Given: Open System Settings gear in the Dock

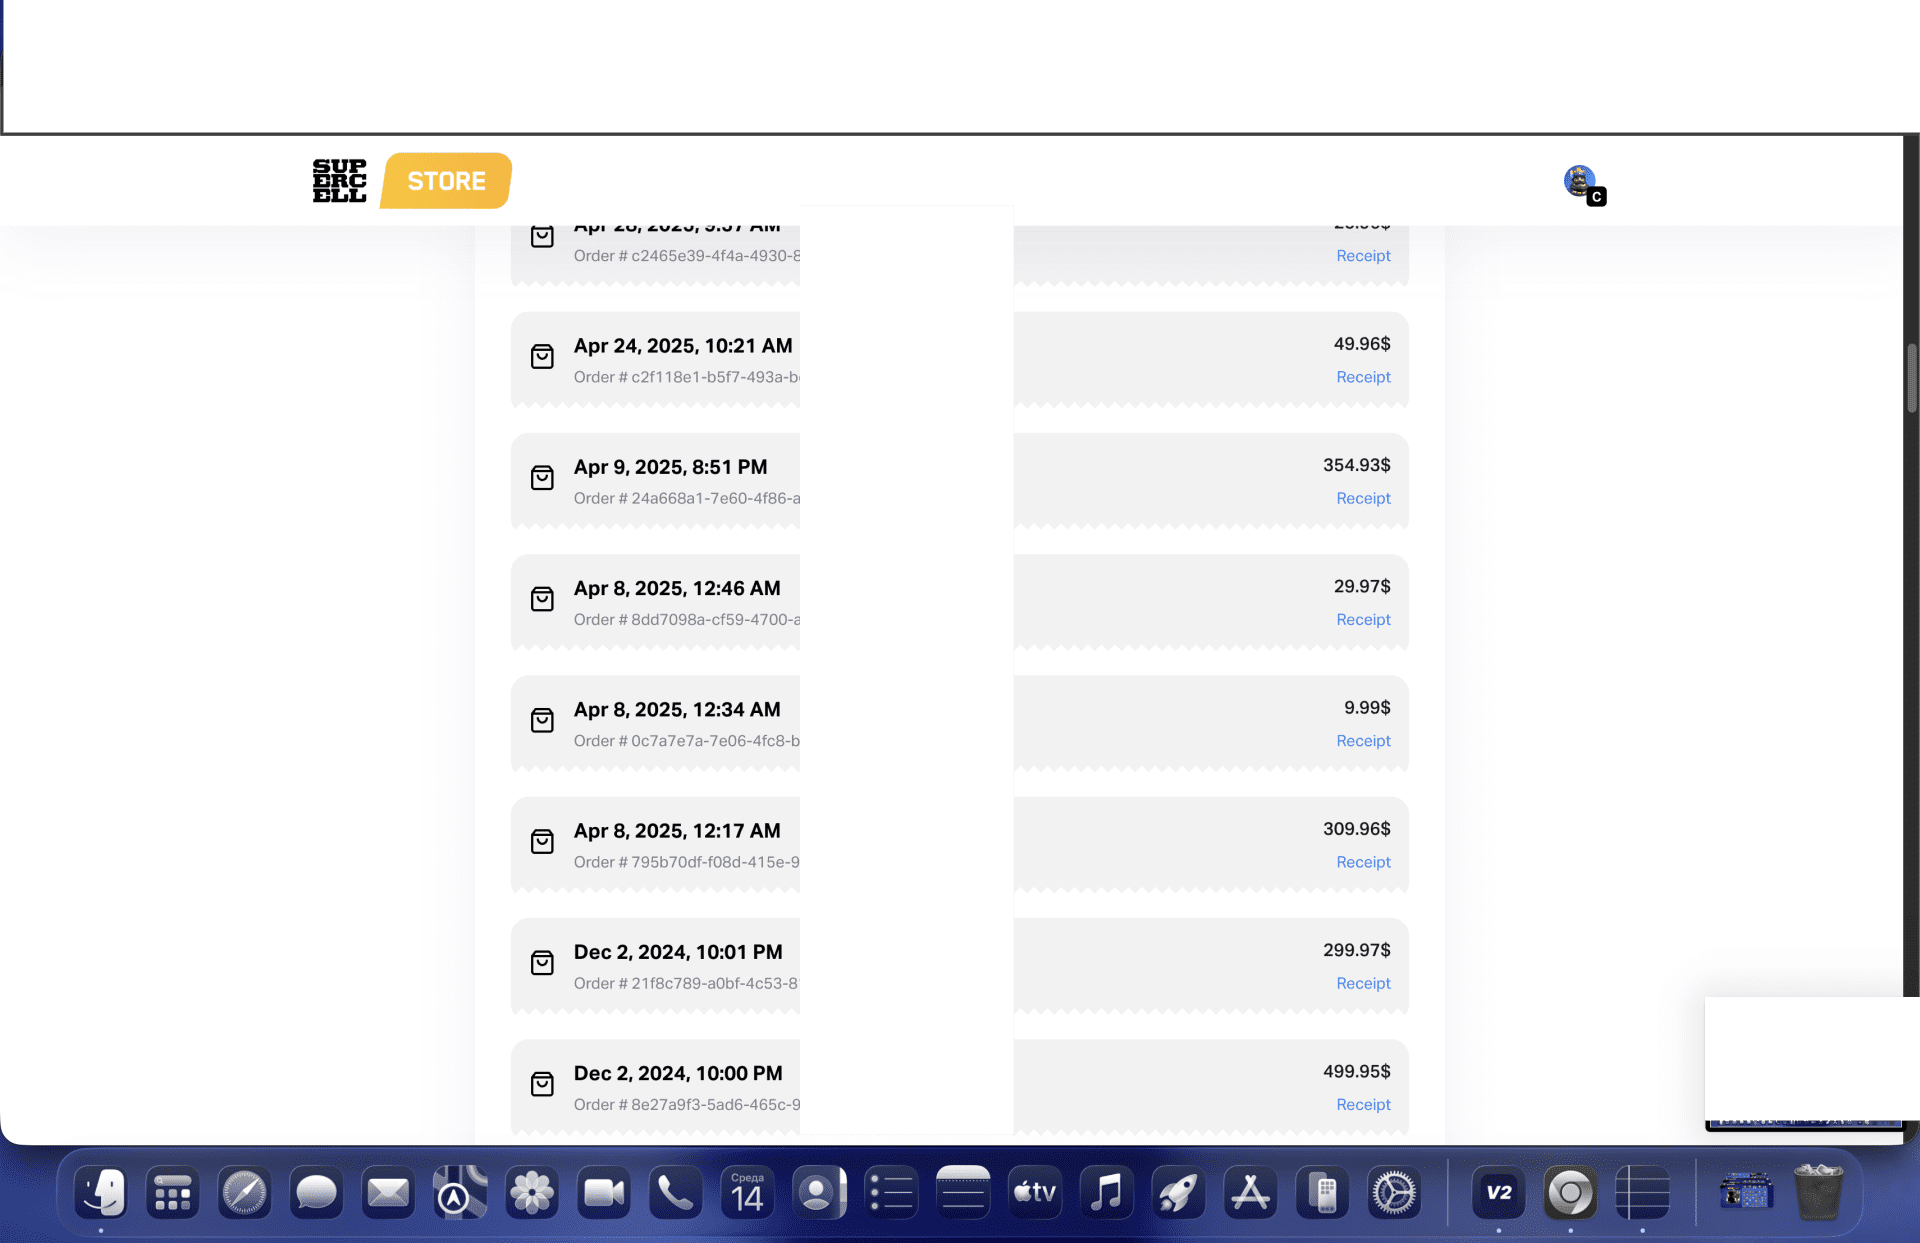Looking at the screenshot, I should pyautogui.click(x=1394, y=1193).
